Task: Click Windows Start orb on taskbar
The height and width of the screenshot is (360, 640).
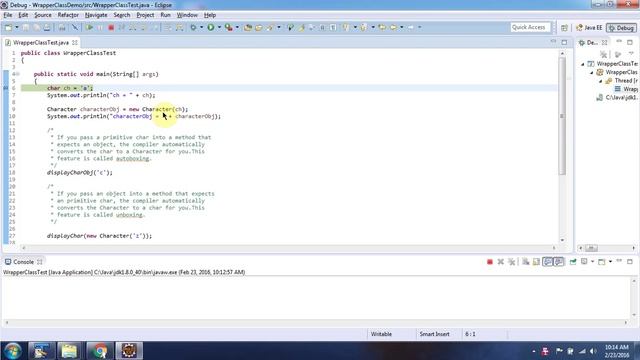Action: pyautogui.click(x=13, y=351)
